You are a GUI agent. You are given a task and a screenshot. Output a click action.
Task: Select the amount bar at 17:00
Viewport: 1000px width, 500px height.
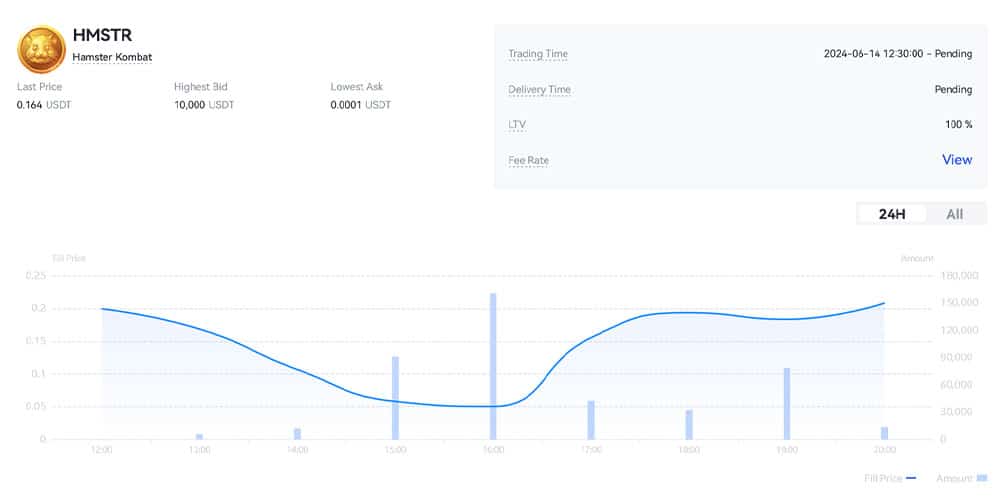[x=591, y=419]
